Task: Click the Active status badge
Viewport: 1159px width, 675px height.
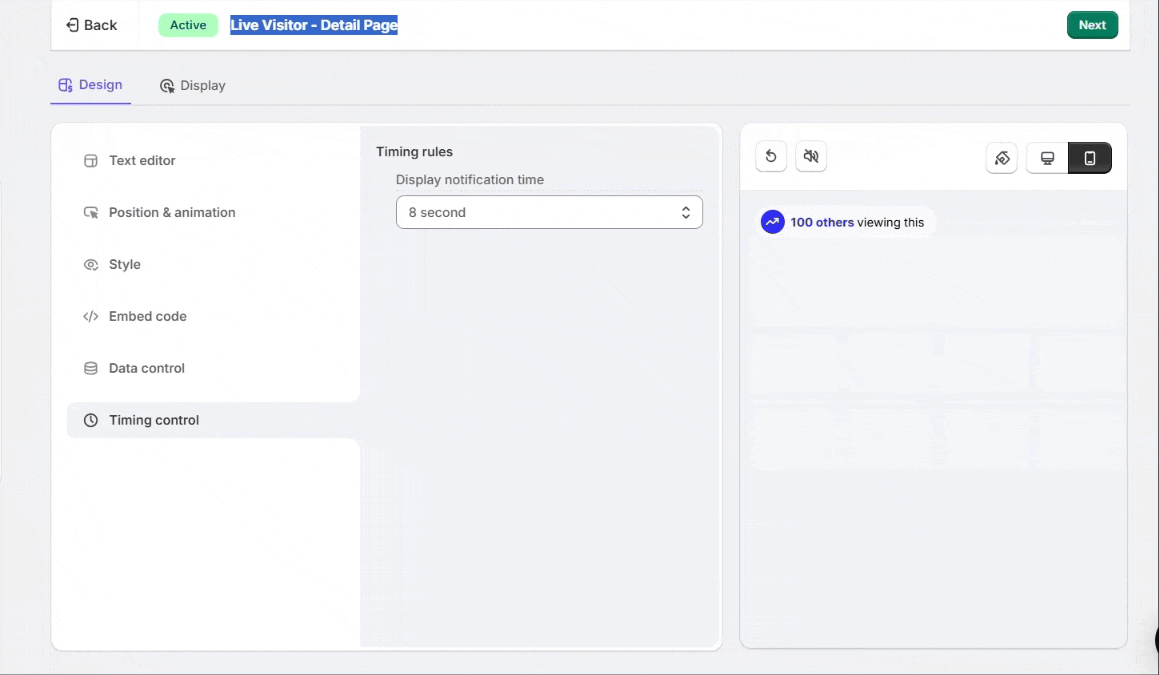Action: 188,25
